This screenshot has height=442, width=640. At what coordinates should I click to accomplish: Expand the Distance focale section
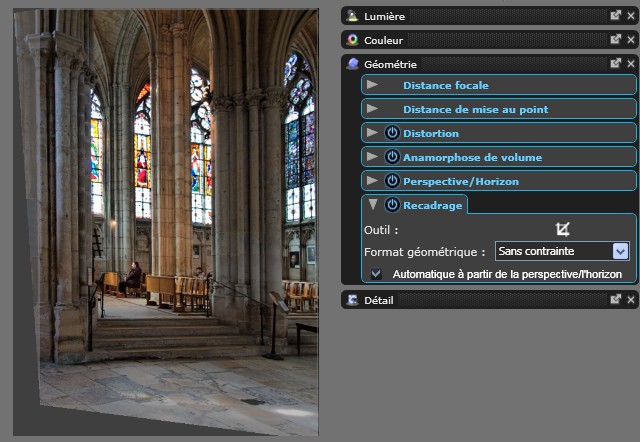tap(372, 84)
